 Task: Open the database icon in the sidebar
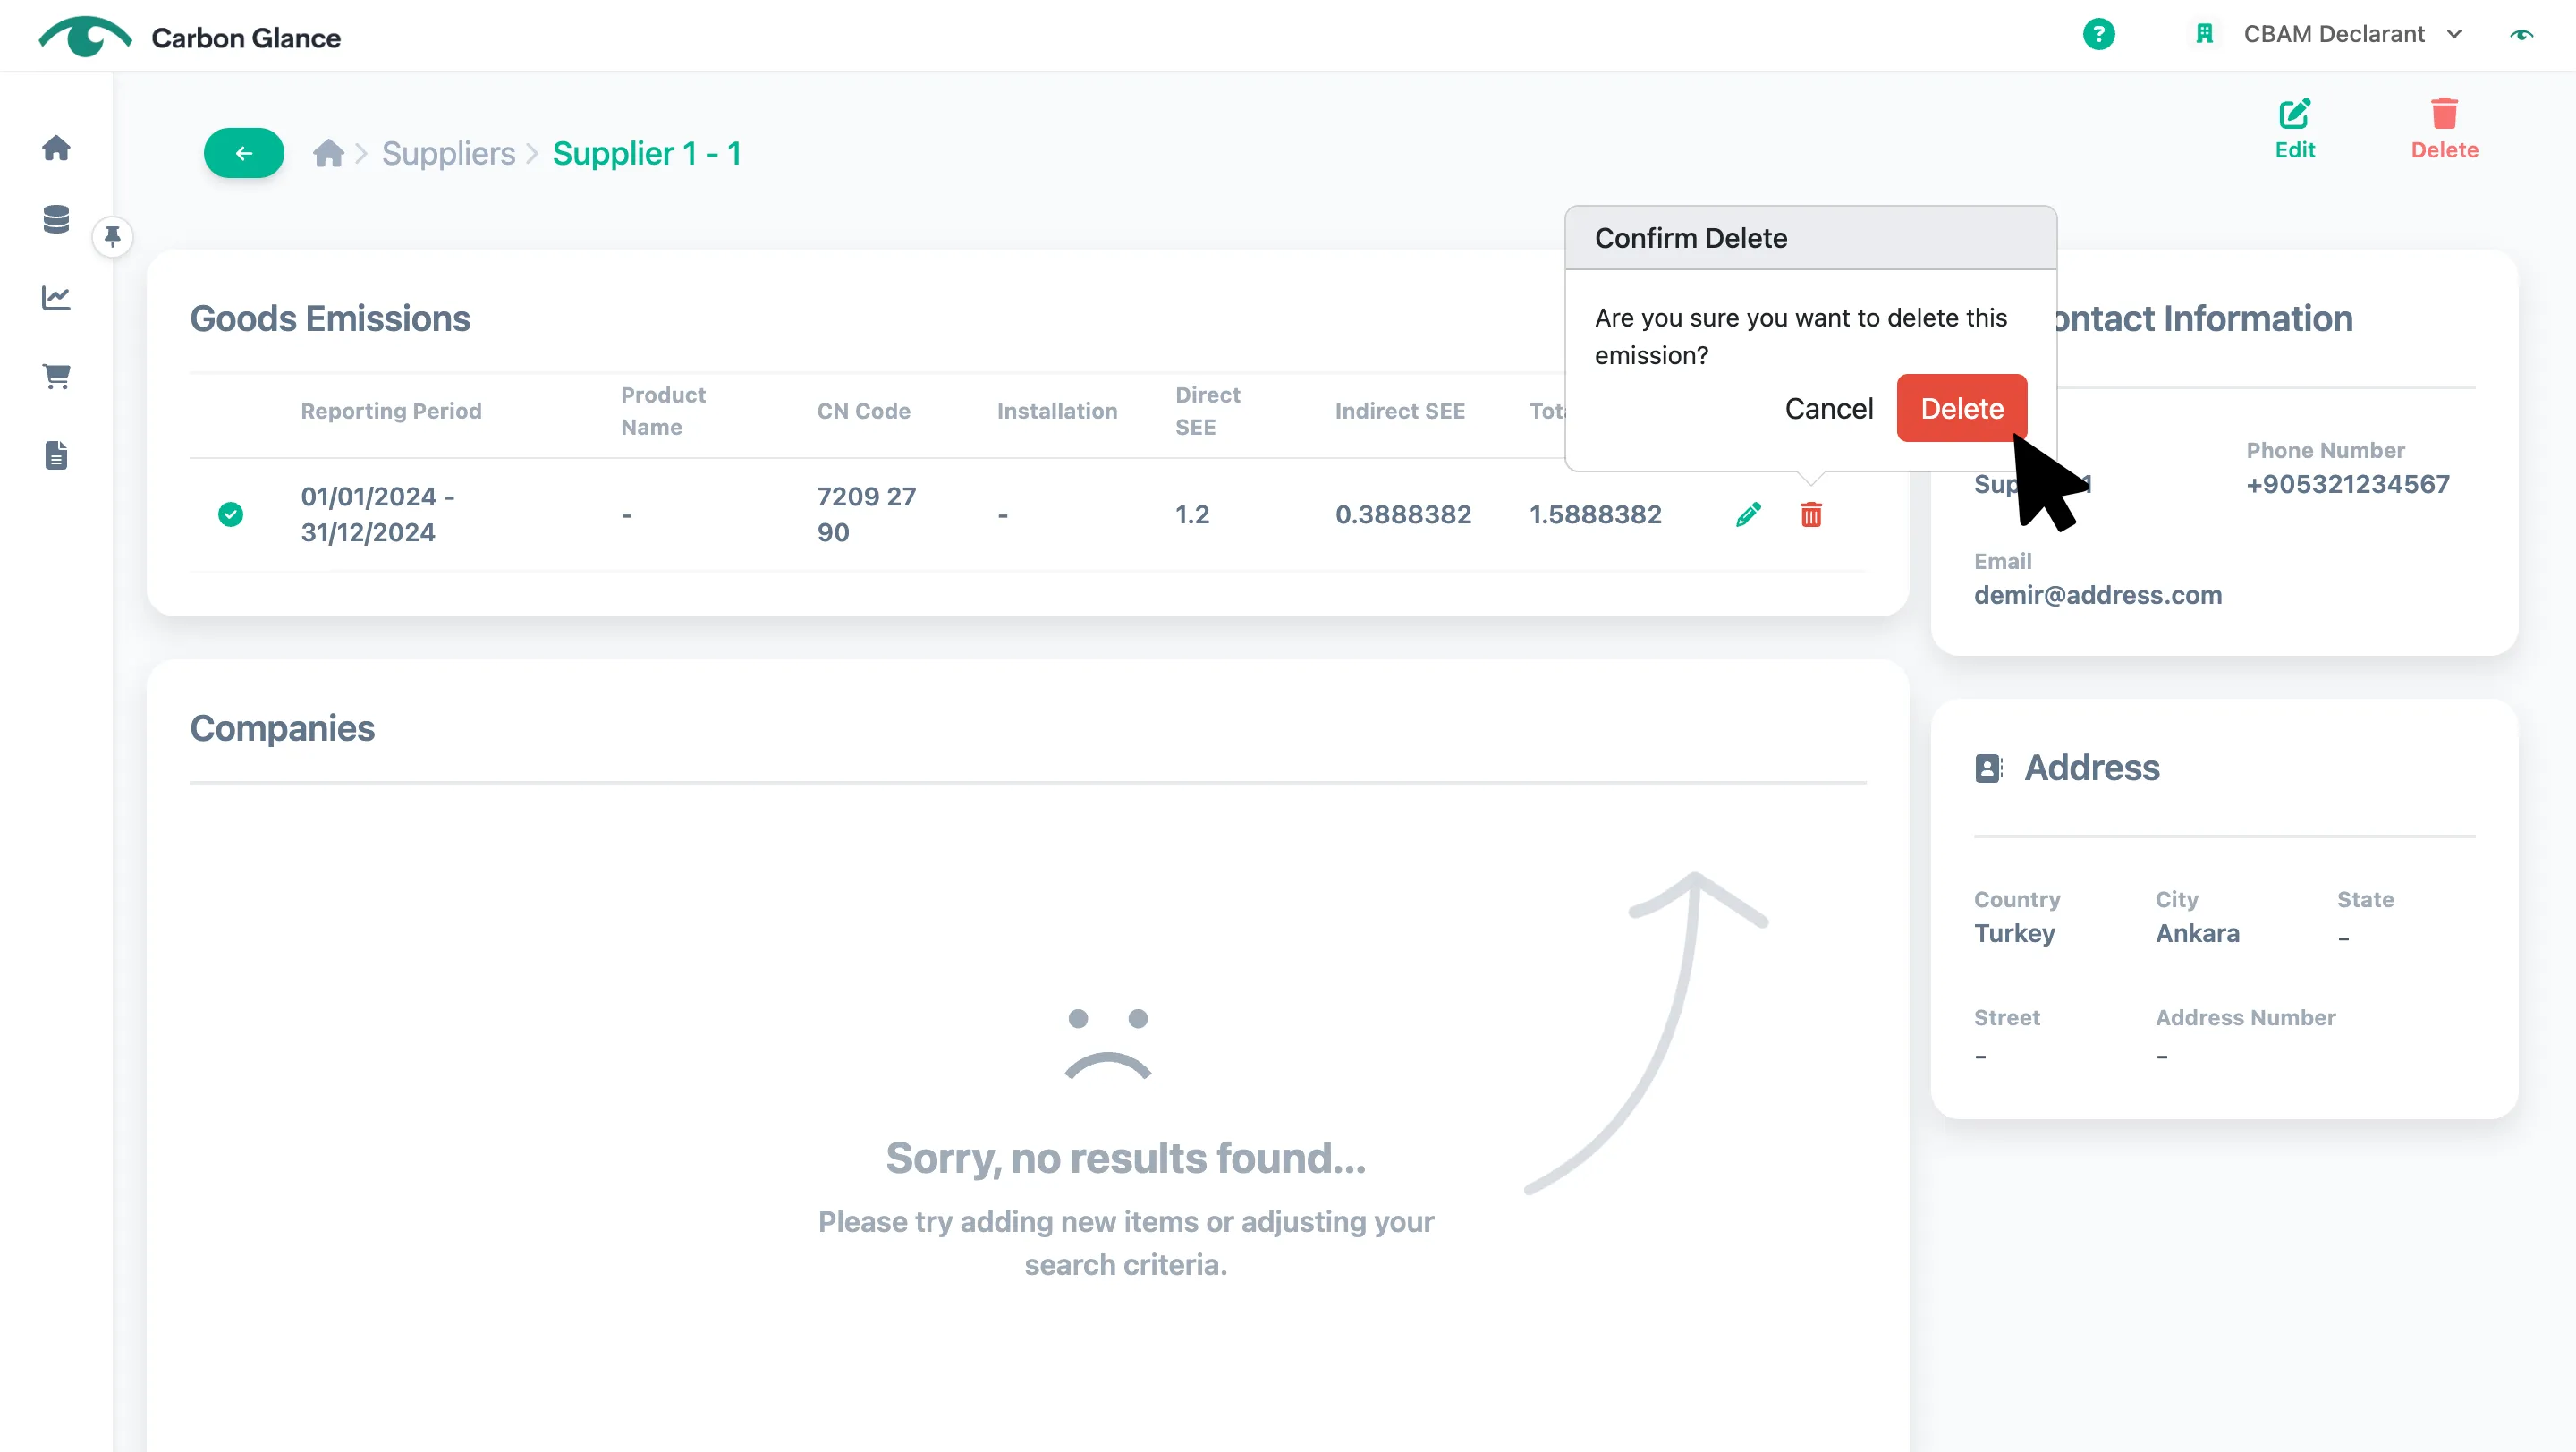(x=56, y=219)
